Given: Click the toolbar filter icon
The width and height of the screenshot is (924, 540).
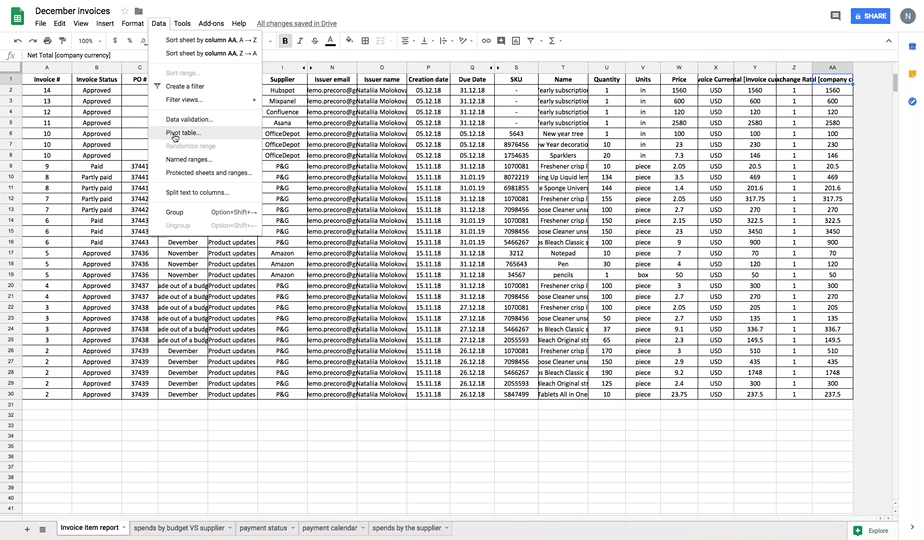Looking at the screenshot, I should click(x=531, y=41).
